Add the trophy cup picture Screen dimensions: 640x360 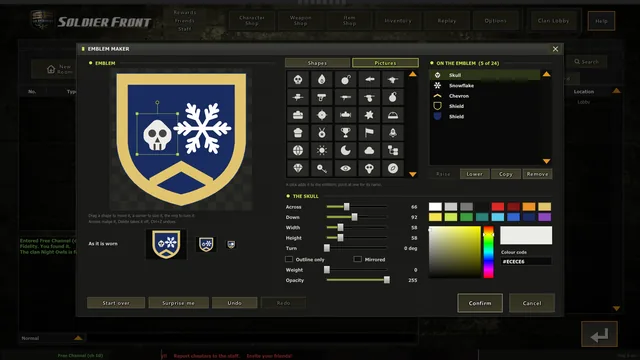pos(345,133)
